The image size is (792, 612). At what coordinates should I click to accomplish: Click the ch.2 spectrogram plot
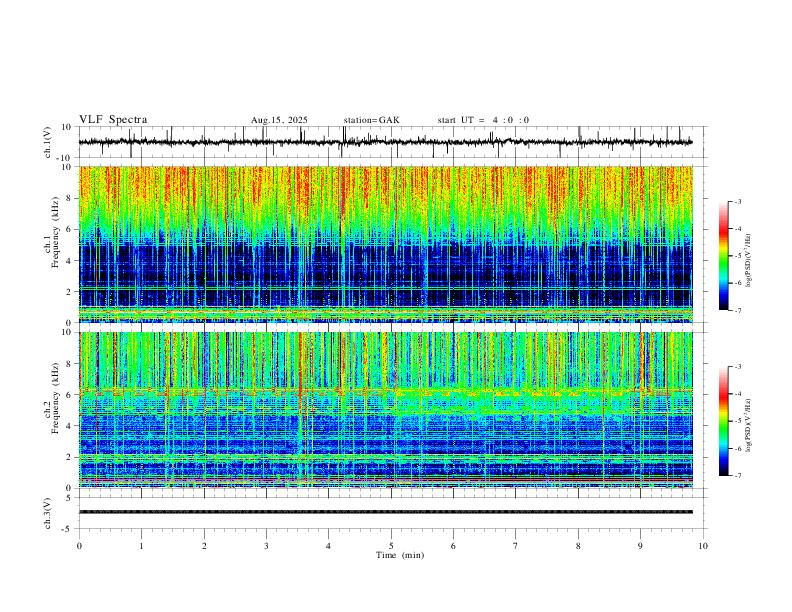tap(386, 410)
